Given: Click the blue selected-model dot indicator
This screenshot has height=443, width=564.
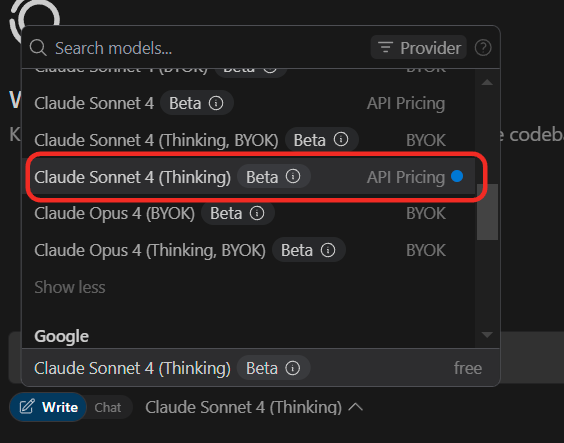Looking at the screenshot, I should pyautogui.click(x=457, y=176).
